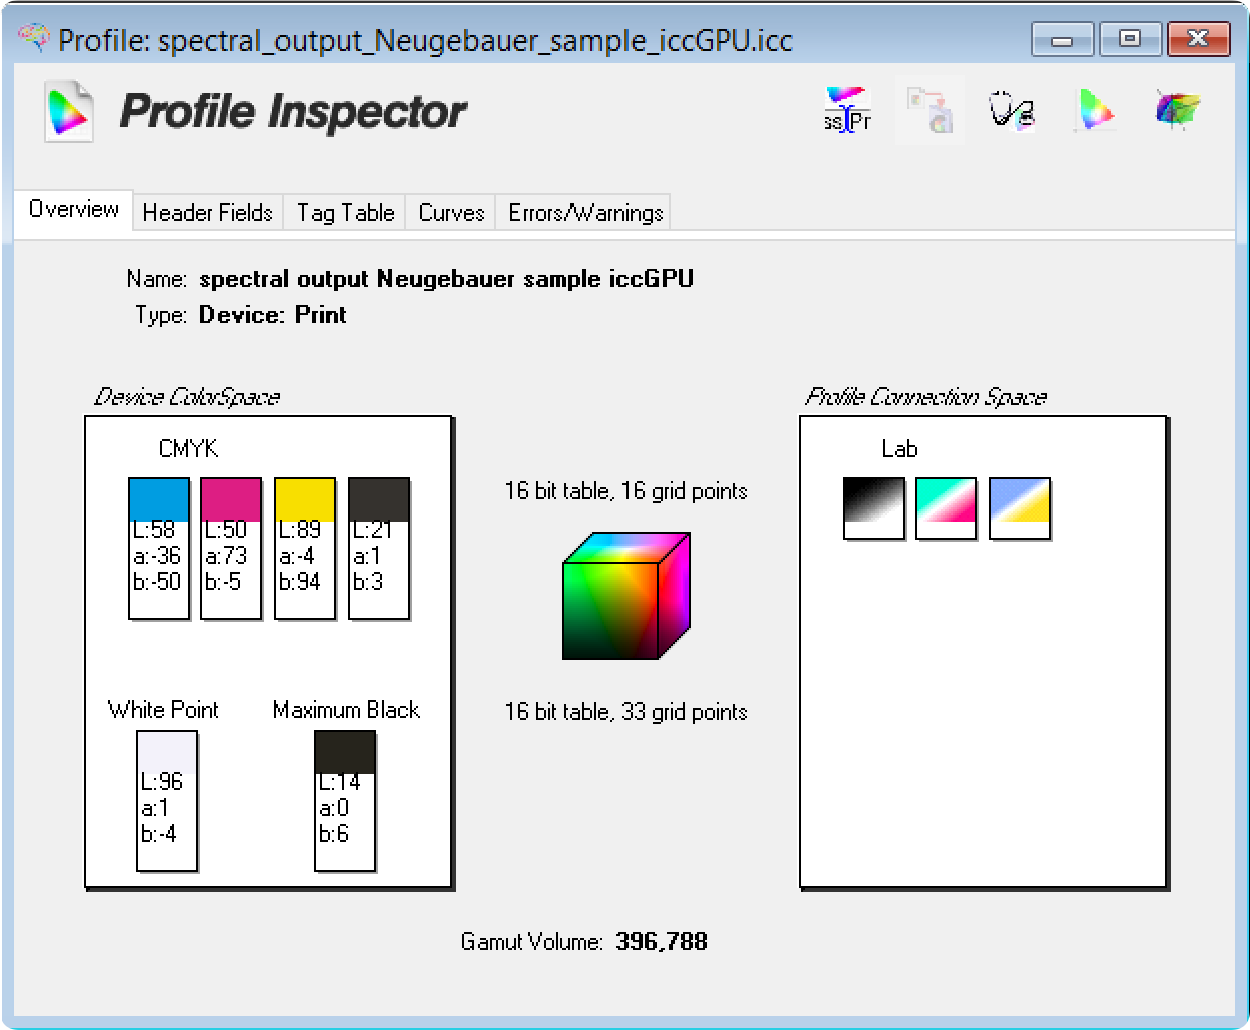The width and height of the screenshot is (1250, 1030).
Task: Go to the Curves tab
Action: tap(451, 213)
